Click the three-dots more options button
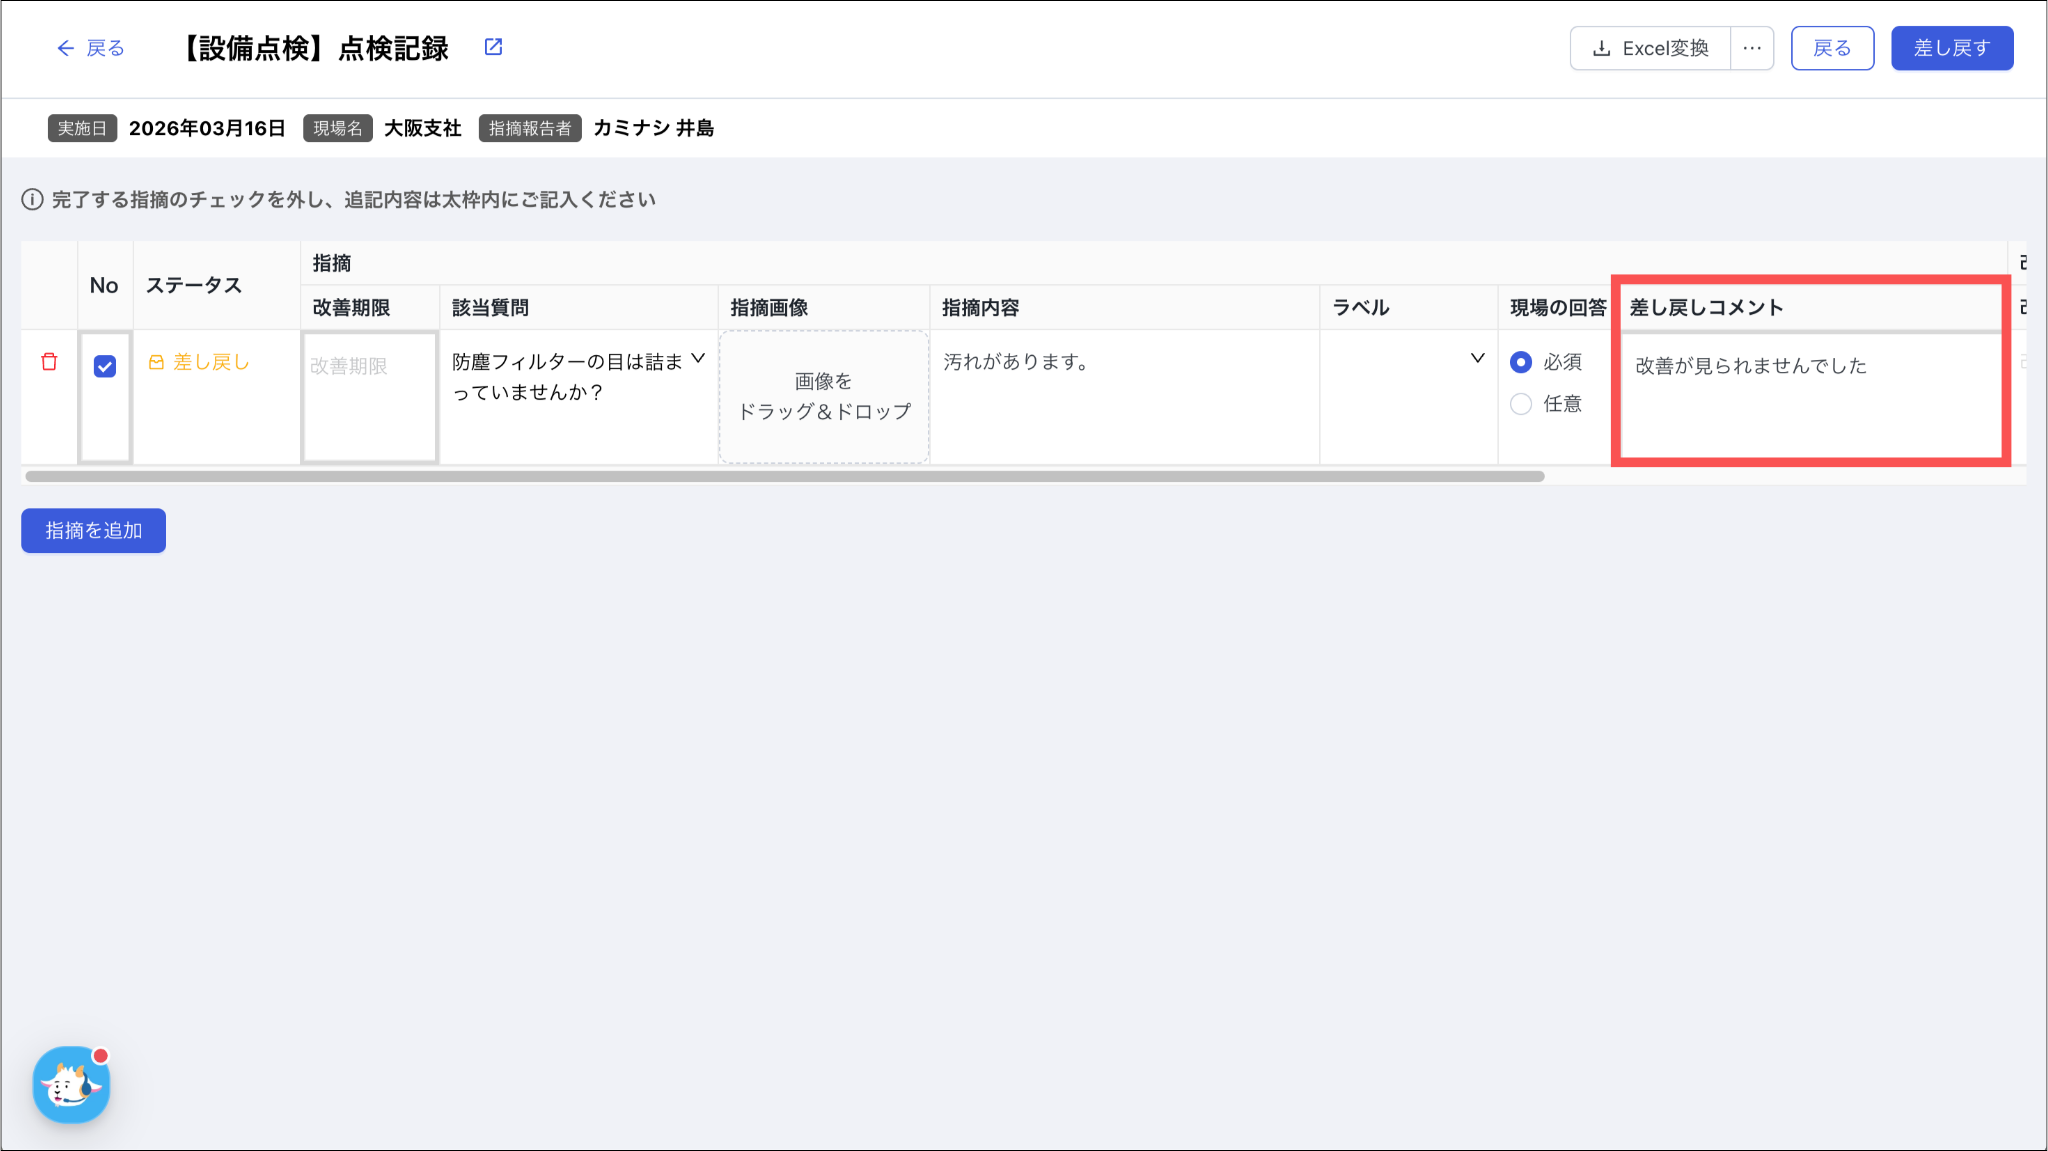 1752,48
